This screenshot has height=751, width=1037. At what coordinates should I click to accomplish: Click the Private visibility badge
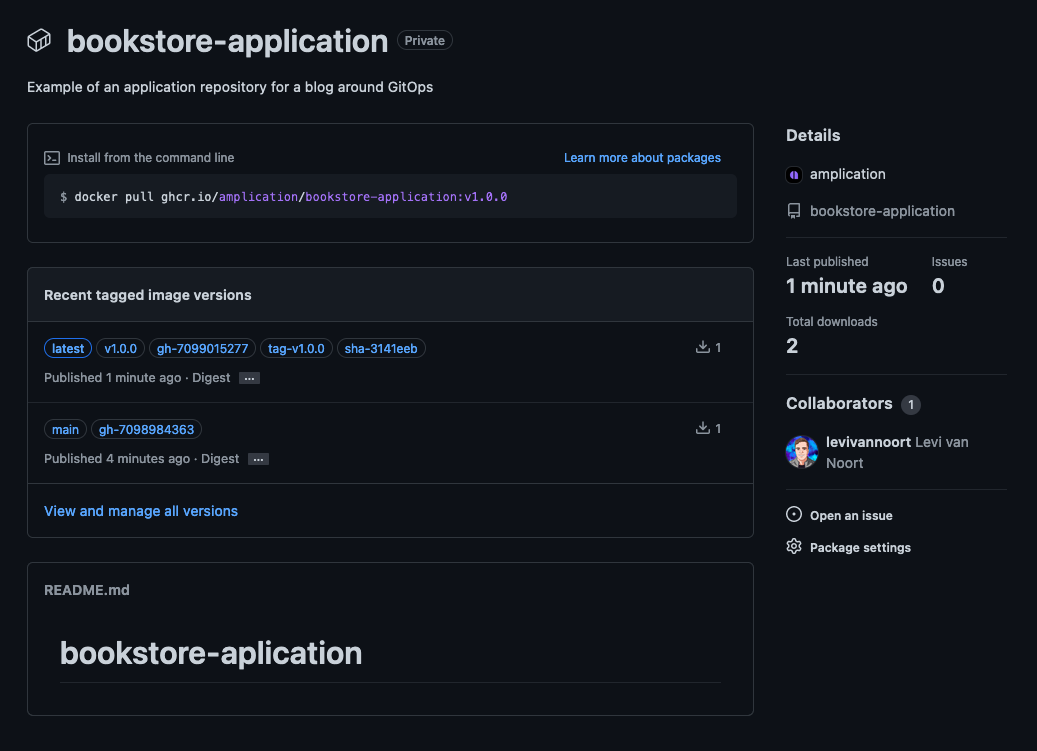point(425,40)
